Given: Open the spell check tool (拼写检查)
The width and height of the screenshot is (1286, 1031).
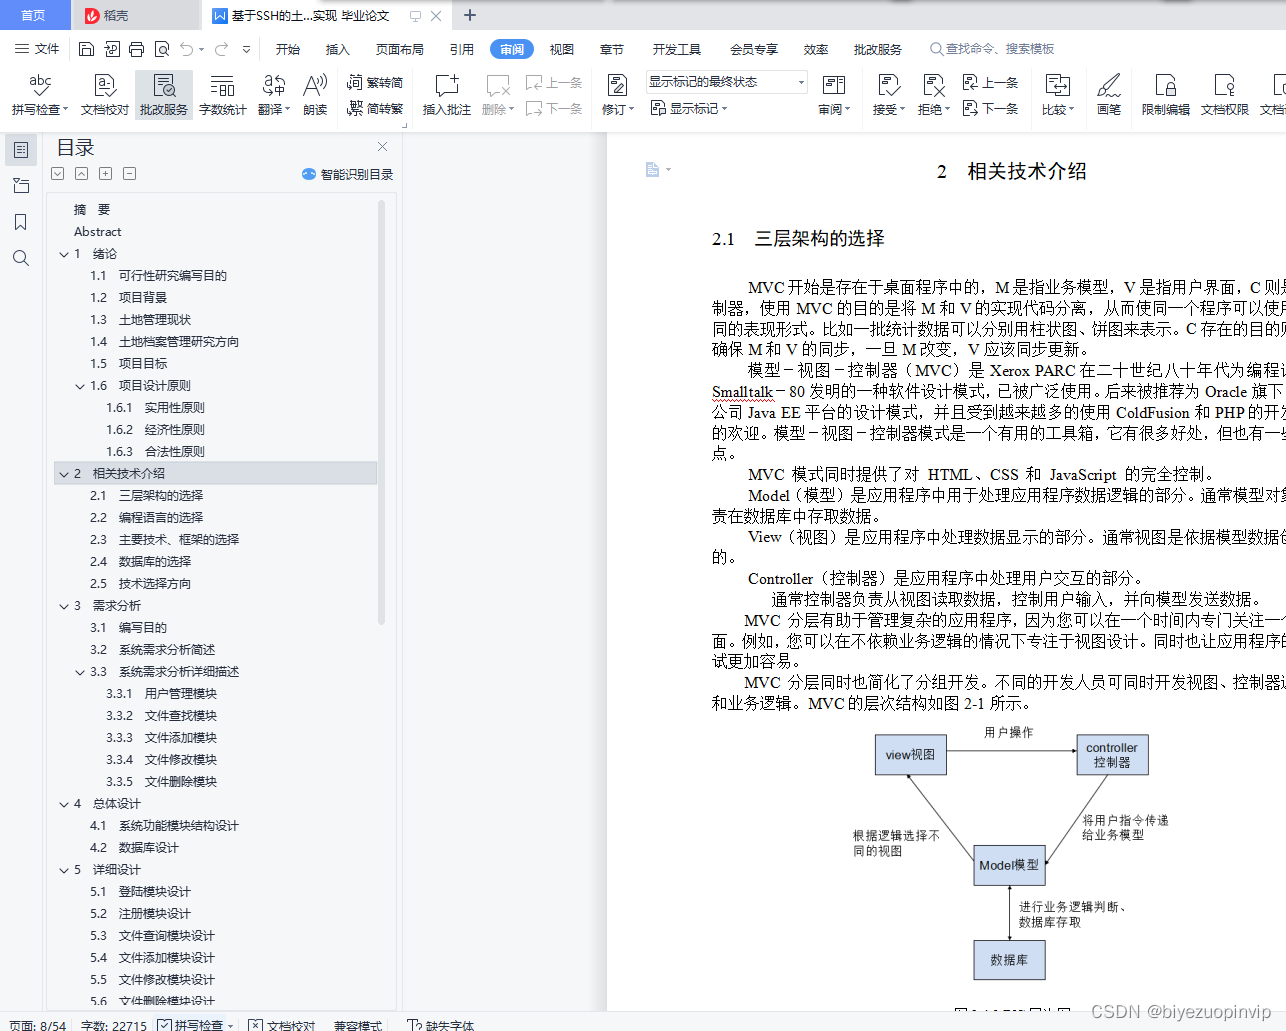Looking at the screenshot, I should click(40, 95).
